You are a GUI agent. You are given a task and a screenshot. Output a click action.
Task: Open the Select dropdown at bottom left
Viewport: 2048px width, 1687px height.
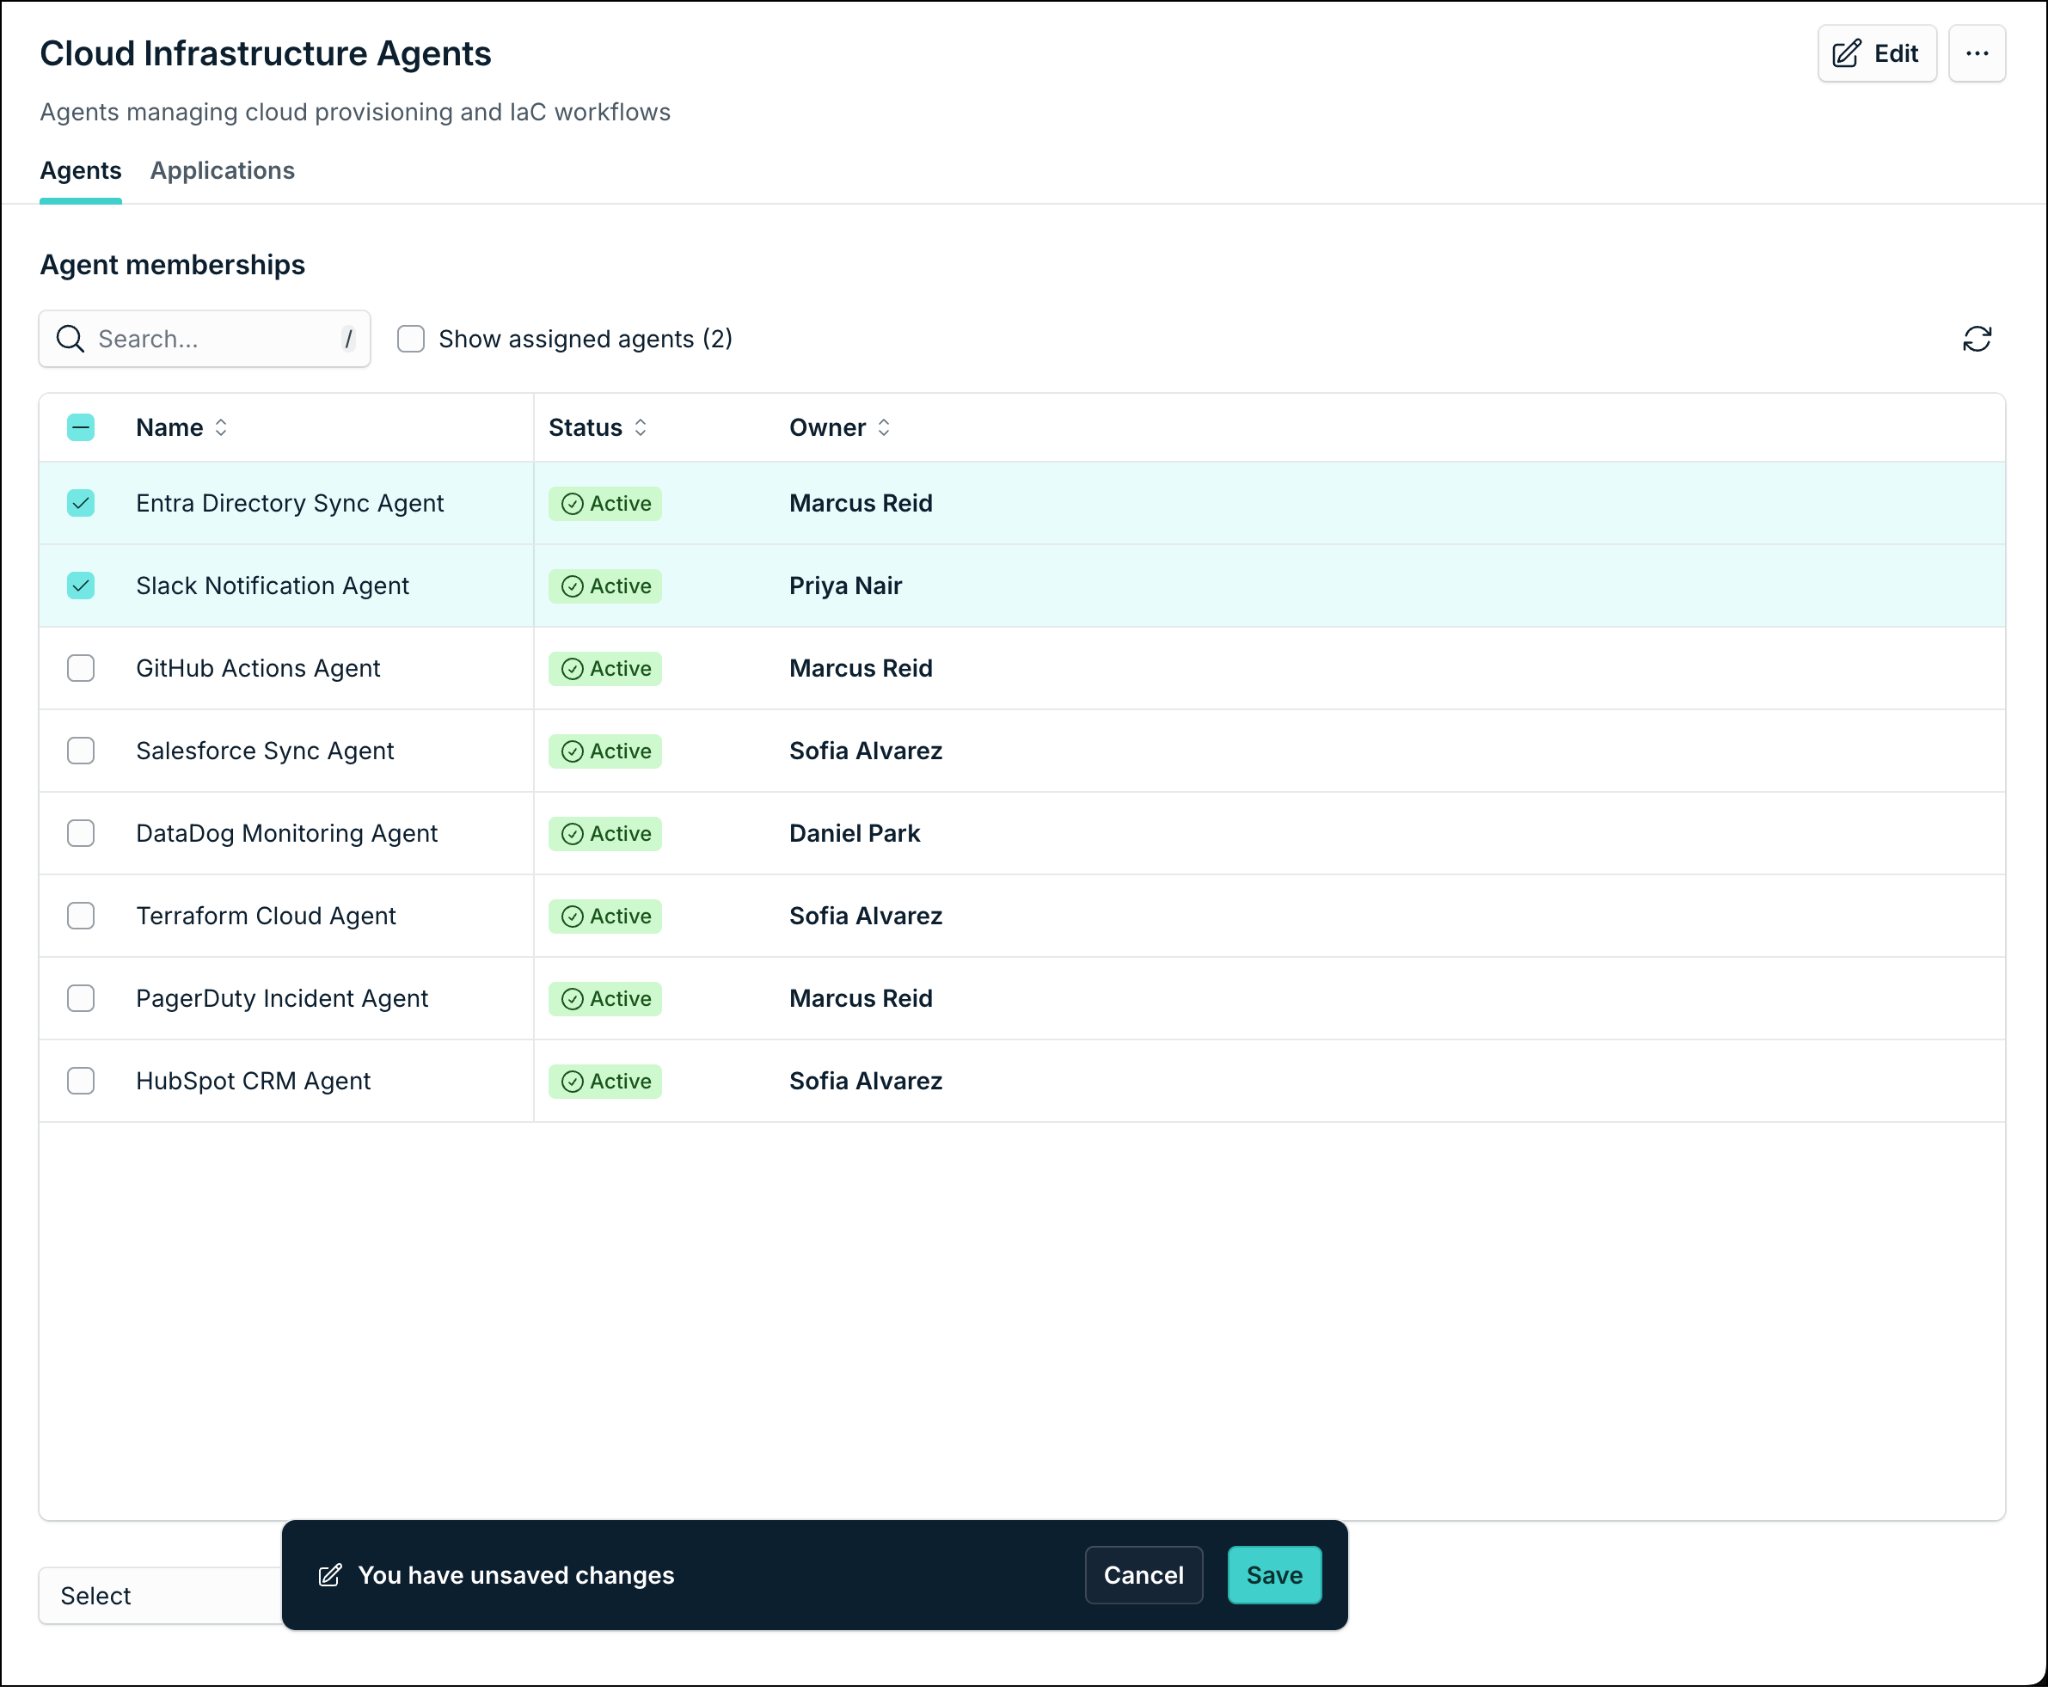[x=160, y=1595]
